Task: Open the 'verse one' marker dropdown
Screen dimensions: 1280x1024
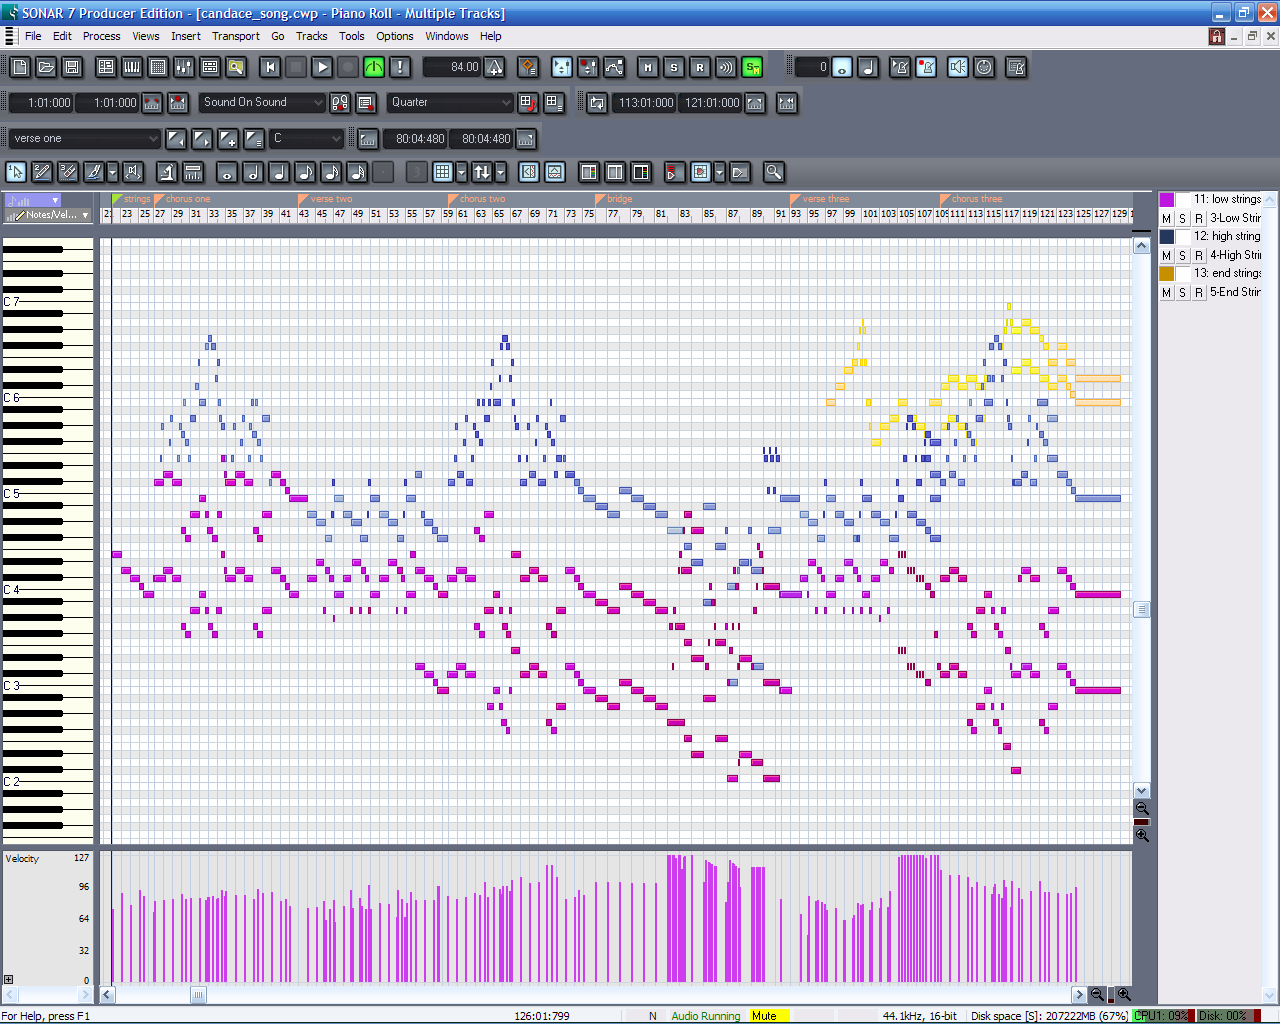Action: coord(85,139)
